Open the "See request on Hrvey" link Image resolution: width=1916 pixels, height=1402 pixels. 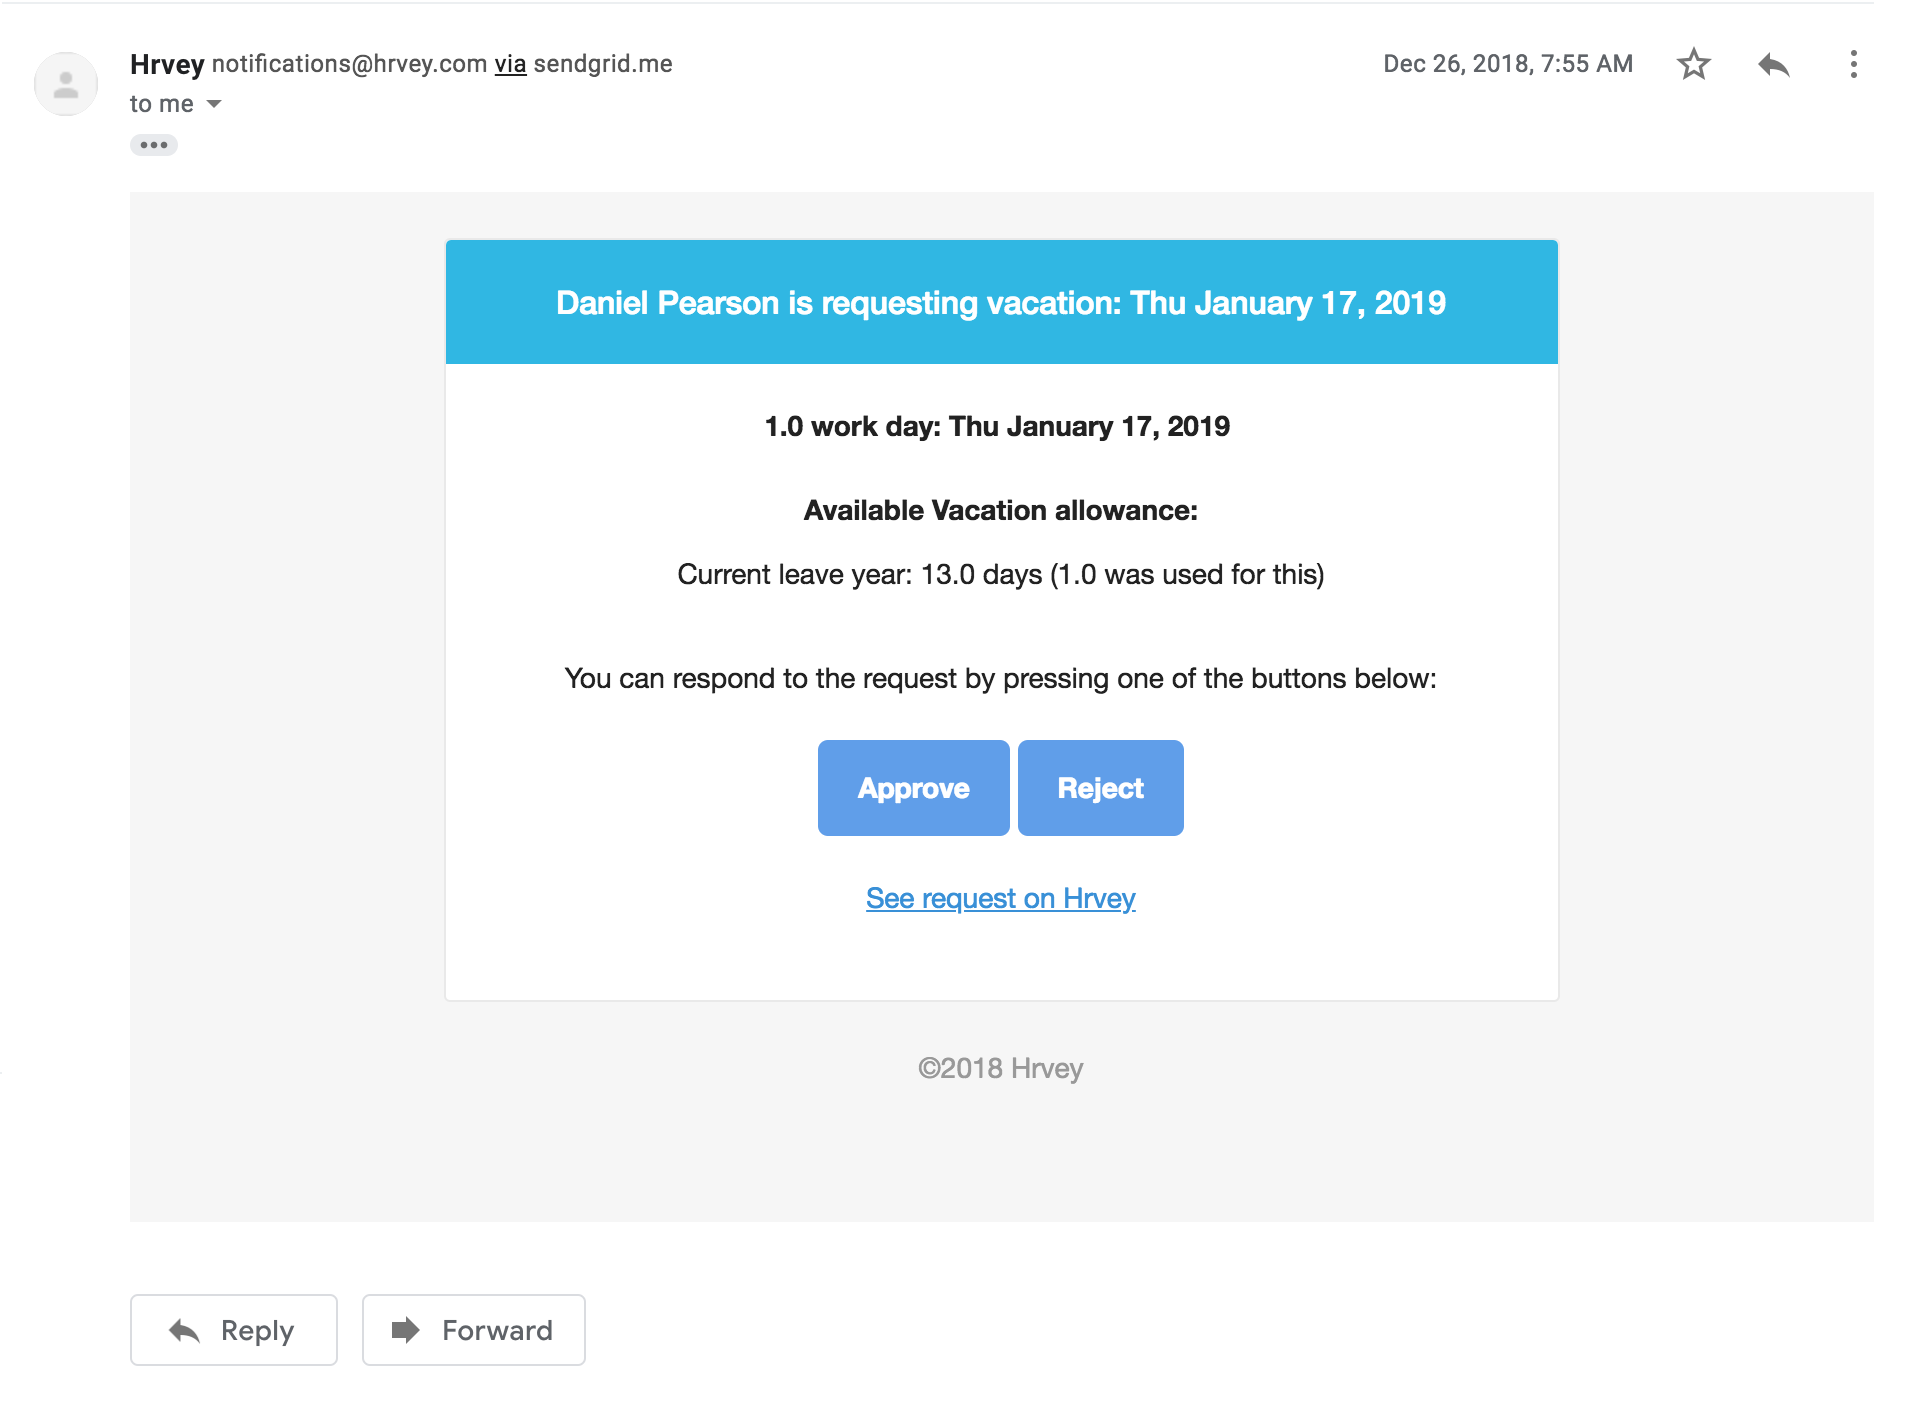pos(1000,898)
